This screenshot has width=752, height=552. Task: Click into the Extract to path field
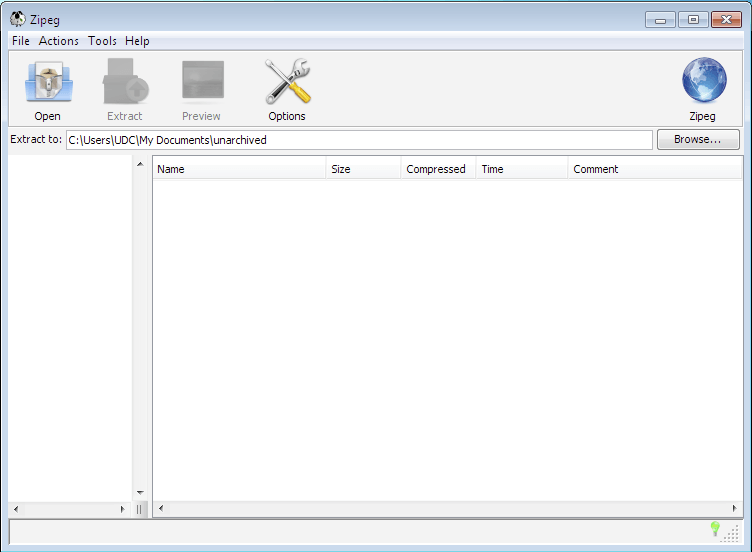pyautogui.click(x=359, y=140)
